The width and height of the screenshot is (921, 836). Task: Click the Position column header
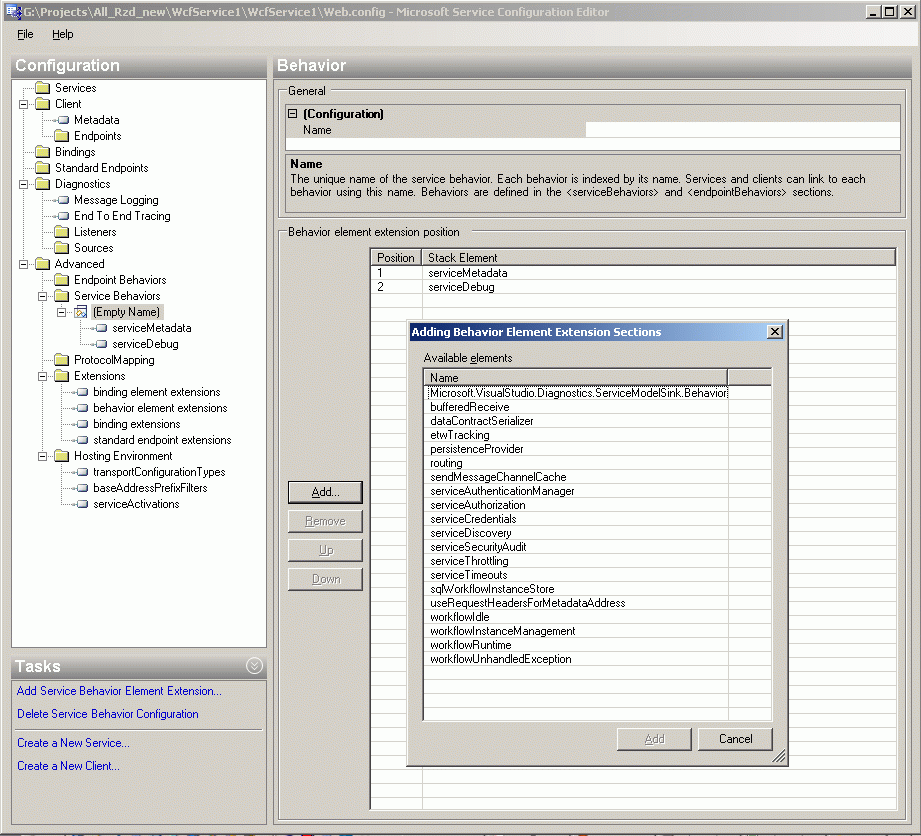pos(396,257)
